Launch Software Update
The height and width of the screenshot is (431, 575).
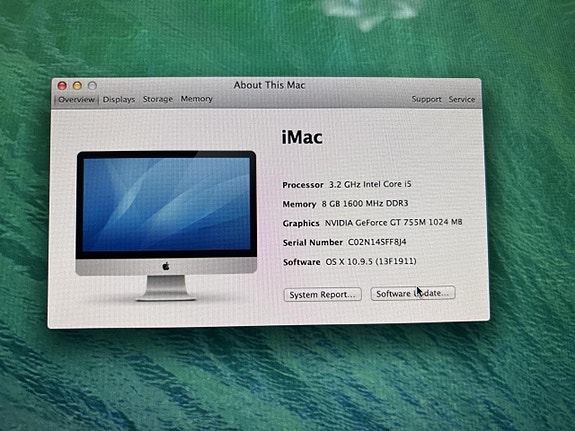(413, 293)
